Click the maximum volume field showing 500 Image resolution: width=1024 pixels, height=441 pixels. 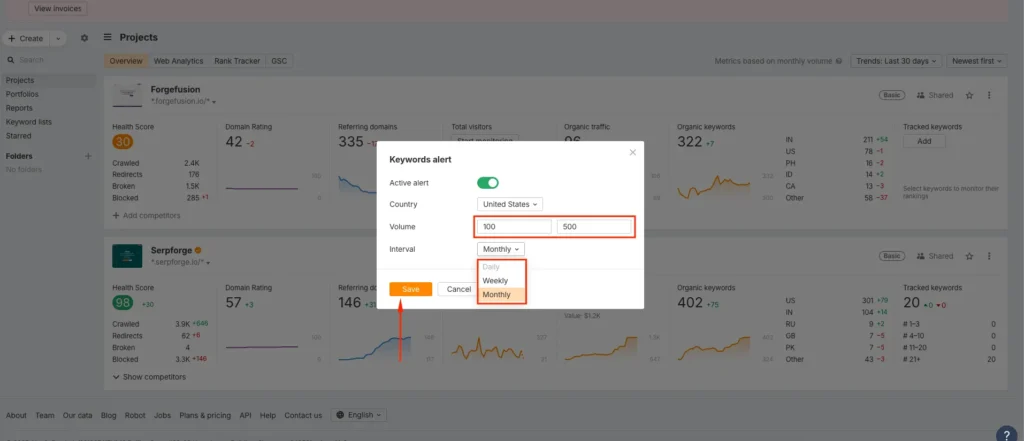click(593, 227)
